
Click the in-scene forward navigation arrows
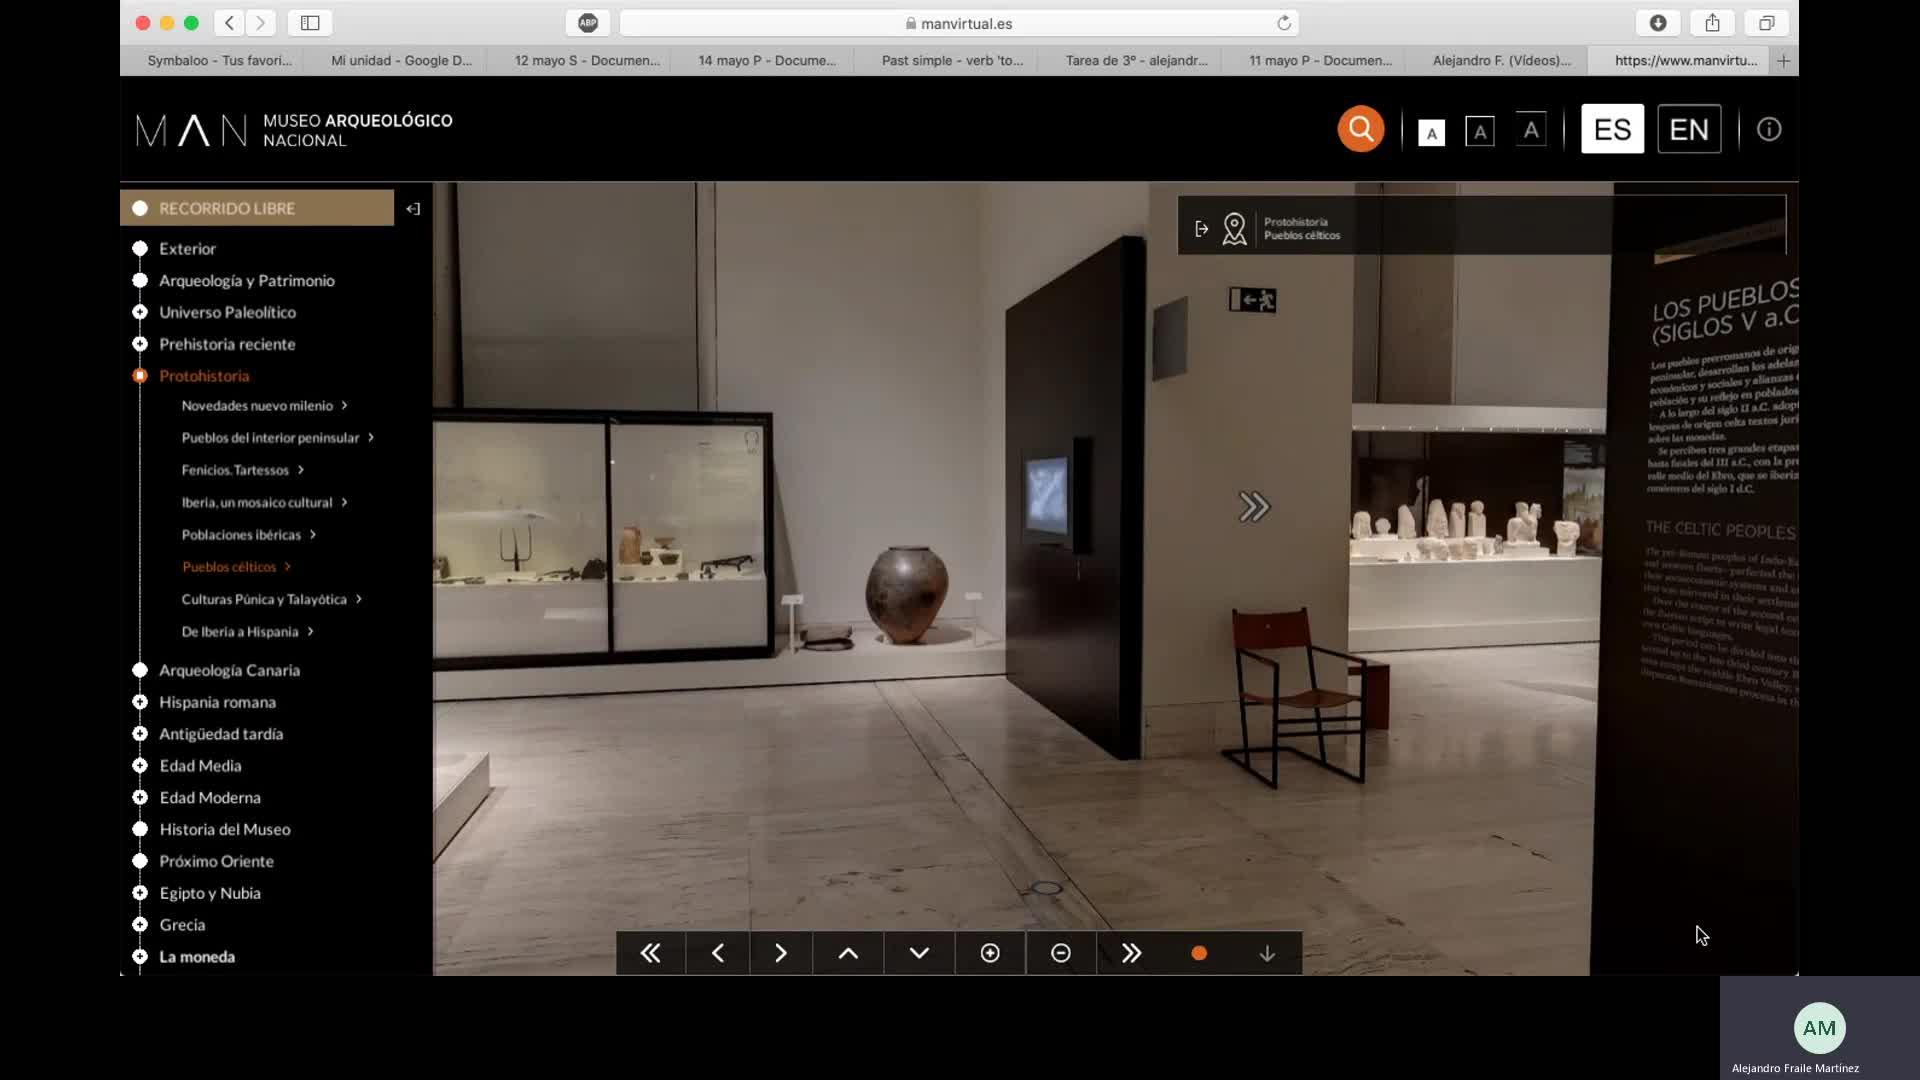pos(1254,507)
